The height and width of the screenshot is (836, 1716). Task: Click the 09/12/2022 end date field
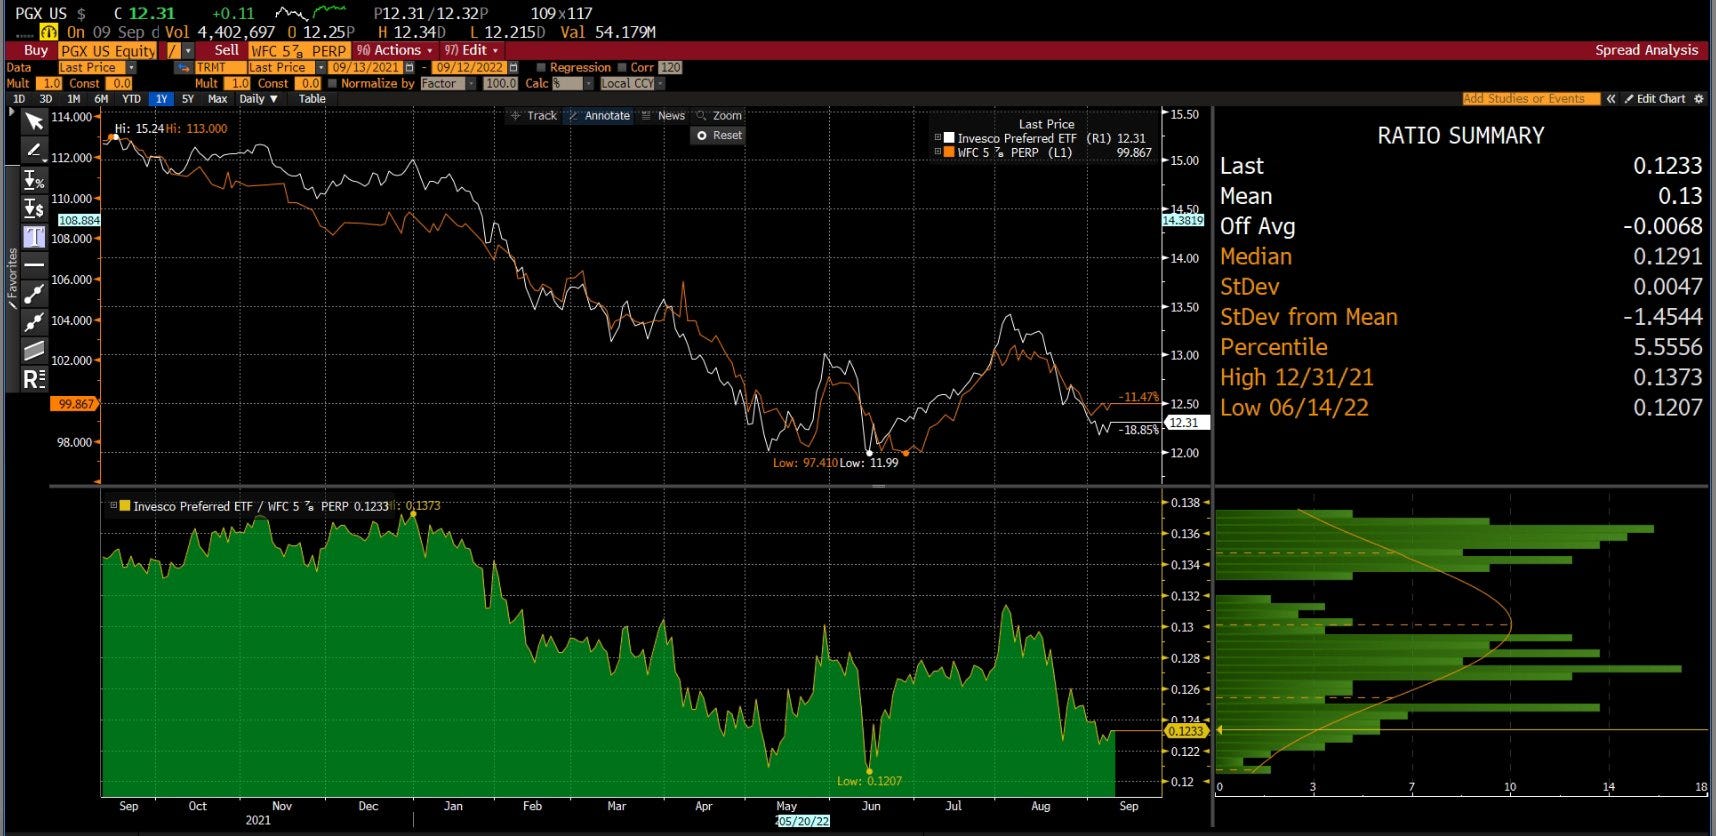point(469,67)
